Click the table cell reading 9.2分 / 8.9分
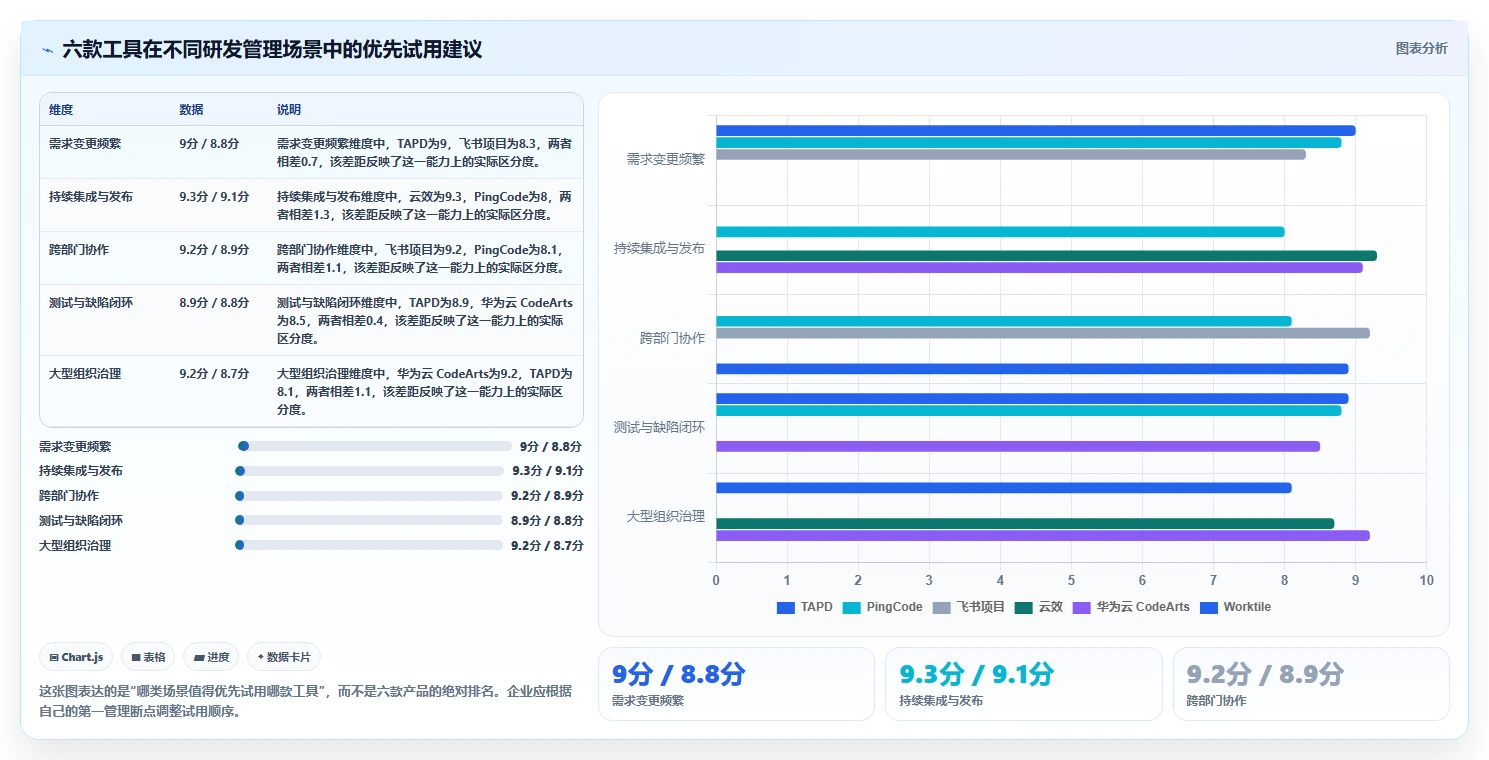The height and width of the screenshot is (760, 1489). pos(214,250)
